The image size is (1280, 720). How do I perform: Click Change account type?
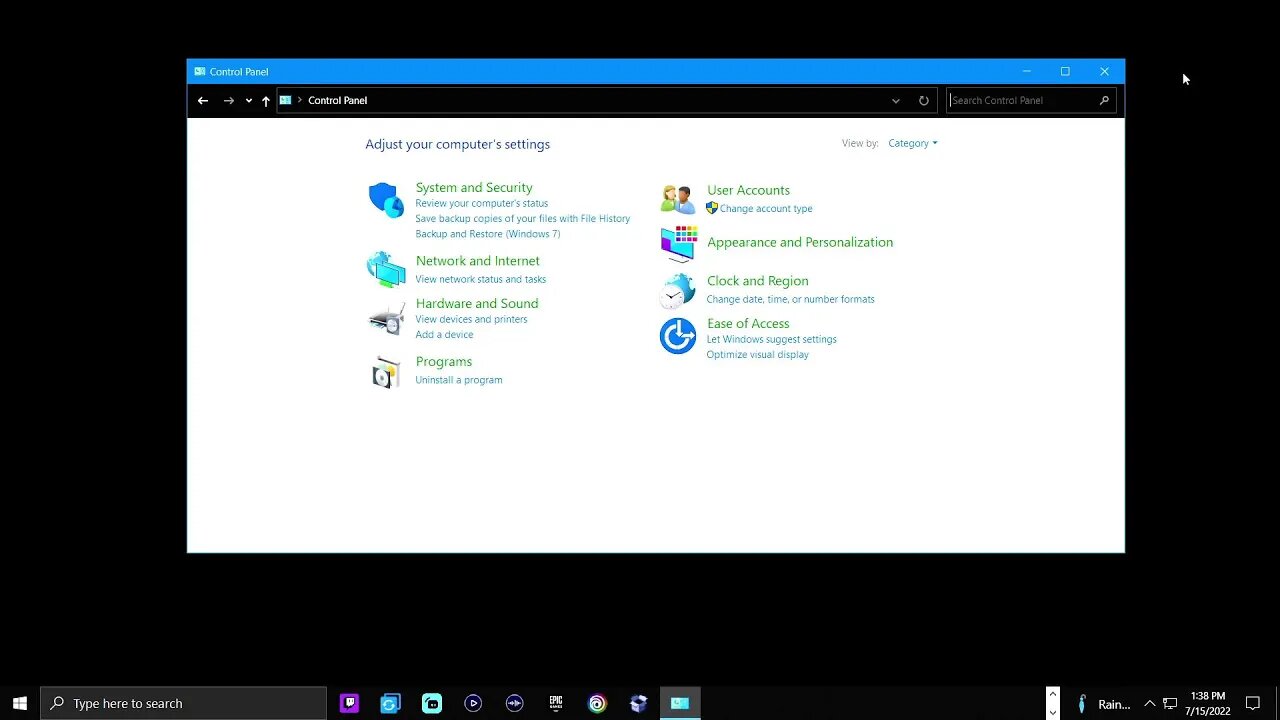point(766,209)
